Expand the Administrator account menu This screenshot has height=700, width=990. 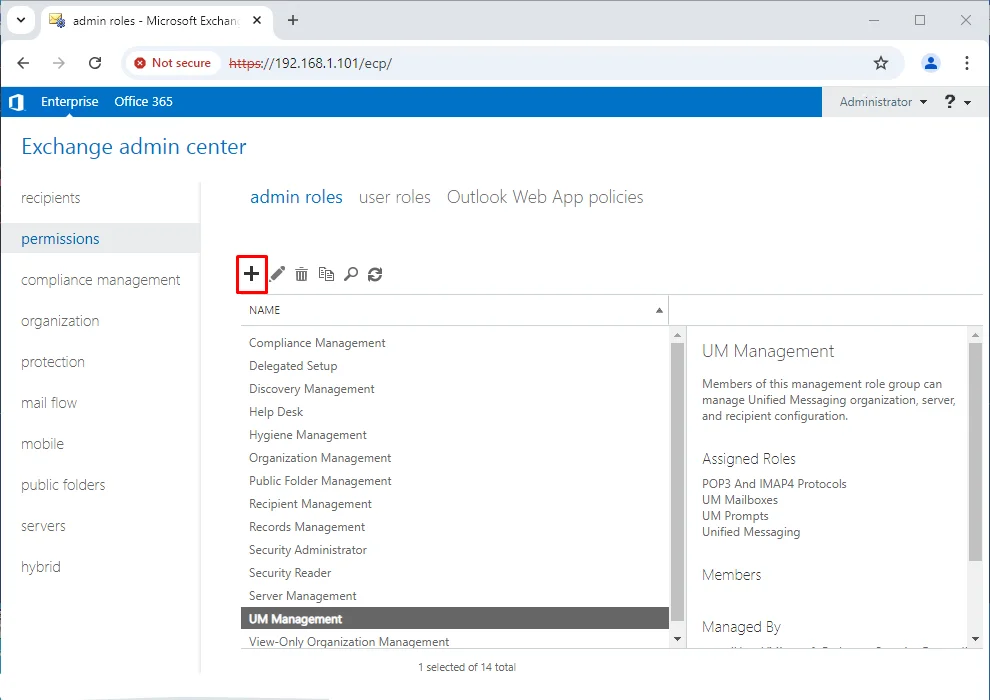[x=883, y=102]
